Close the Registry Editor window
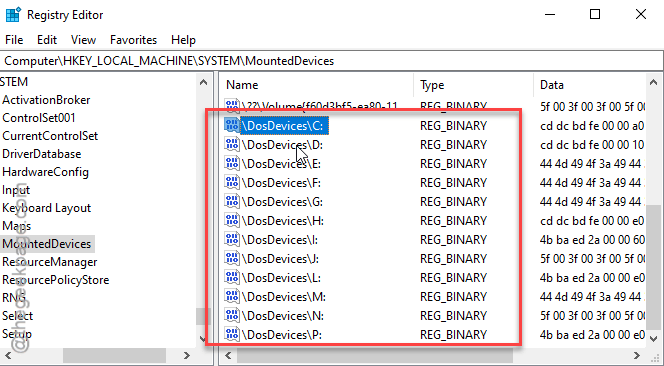This screenshot has width=664, height=366. [x=641, y=15]
